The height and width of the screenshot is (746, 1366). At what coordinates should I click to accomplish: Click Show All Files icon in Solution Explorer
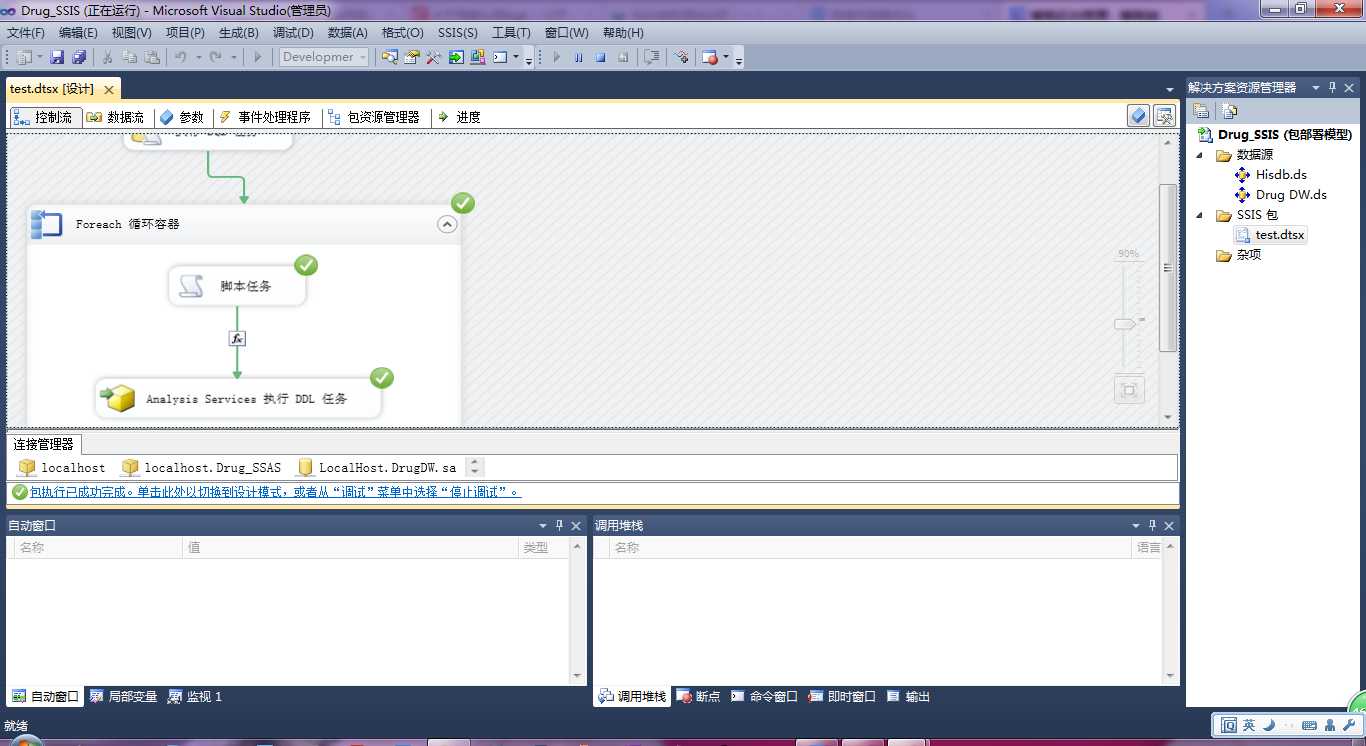point(1230,111)
